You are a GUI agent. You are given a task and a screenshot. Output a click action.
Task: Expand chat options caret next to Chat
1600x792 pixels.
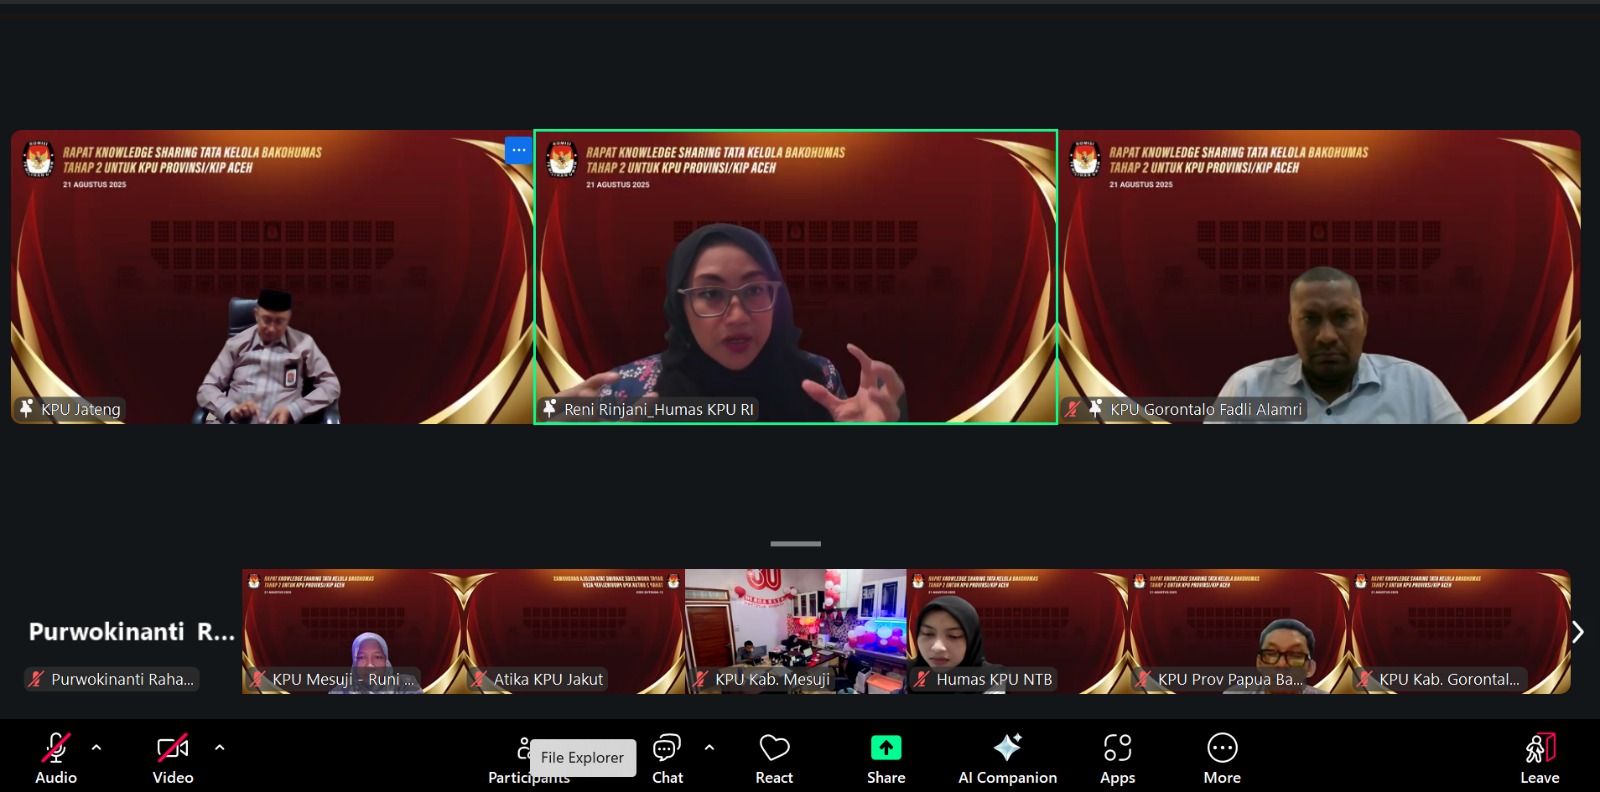point(709,747)
